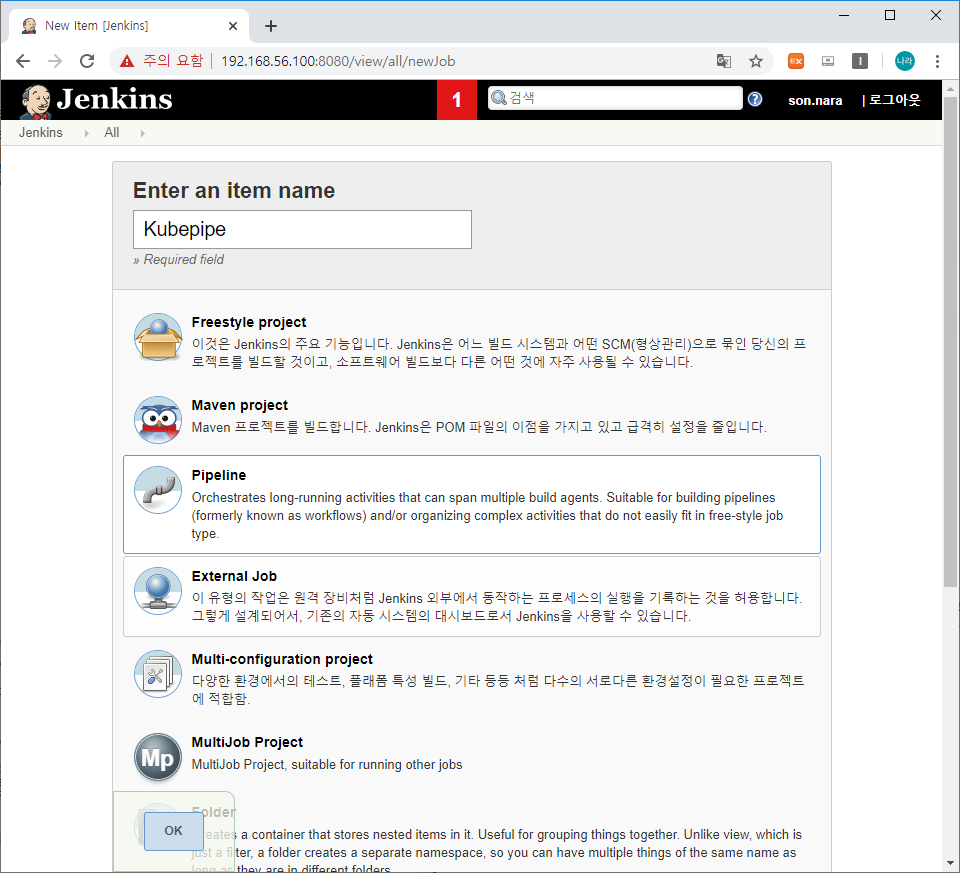View the not secure warning icon
This screenshot has width=960, height=873.
click(x=127, y=61)
